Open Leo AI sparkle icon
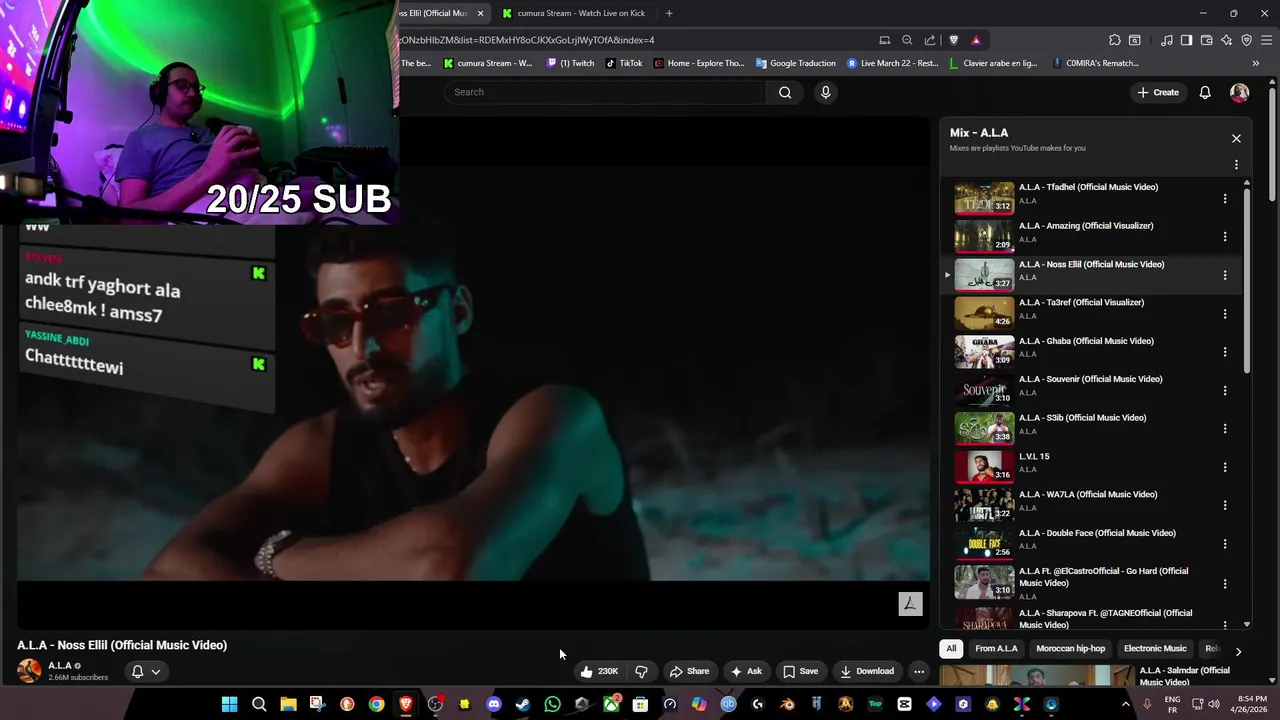 [1226, 40]
